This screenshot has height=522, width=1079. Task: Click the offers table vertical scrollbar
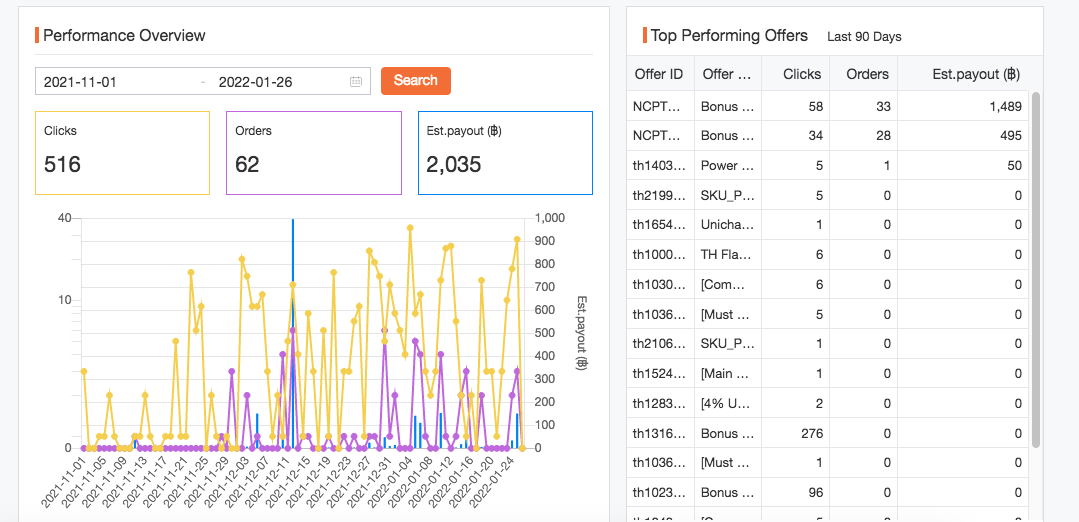[1036, 270]
